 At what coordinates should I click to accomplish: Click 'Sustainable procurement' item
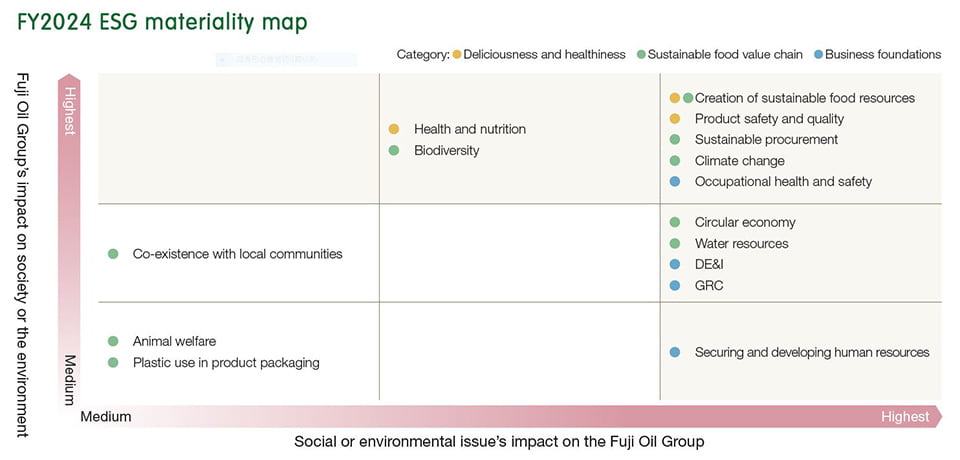(766, 140)
